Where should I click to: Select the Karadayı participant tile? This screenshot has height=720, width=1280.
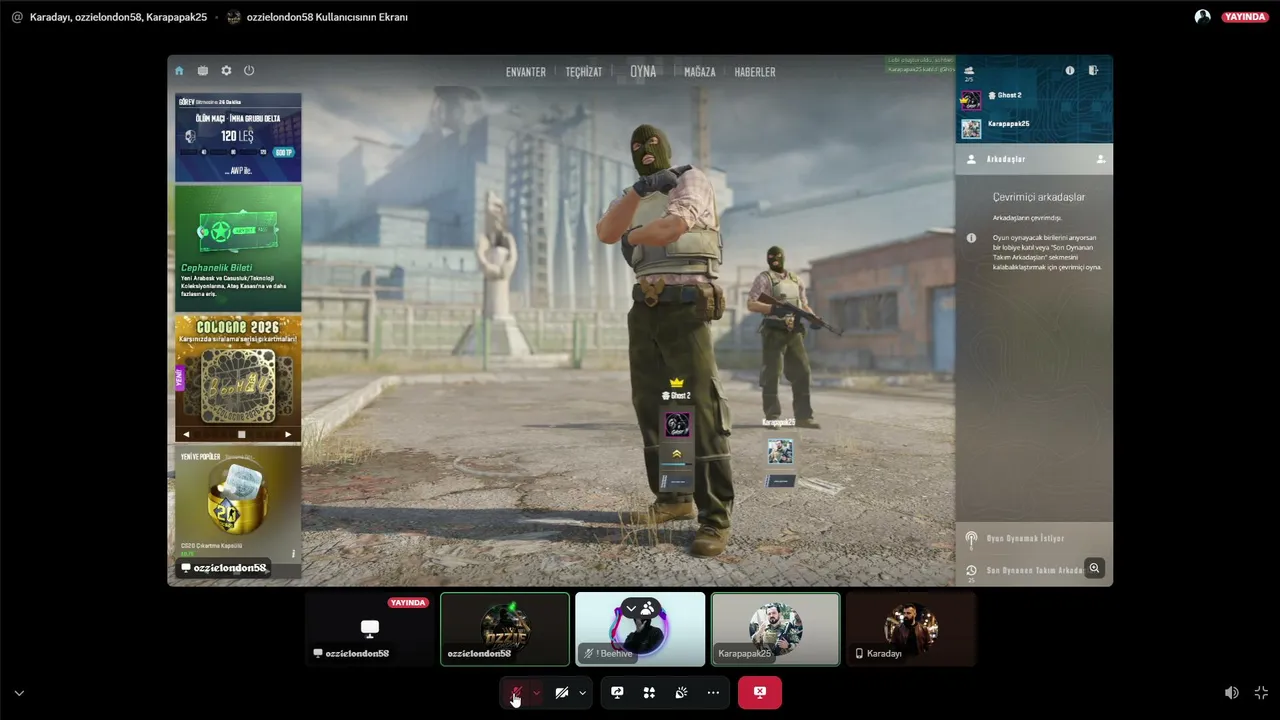911,629
